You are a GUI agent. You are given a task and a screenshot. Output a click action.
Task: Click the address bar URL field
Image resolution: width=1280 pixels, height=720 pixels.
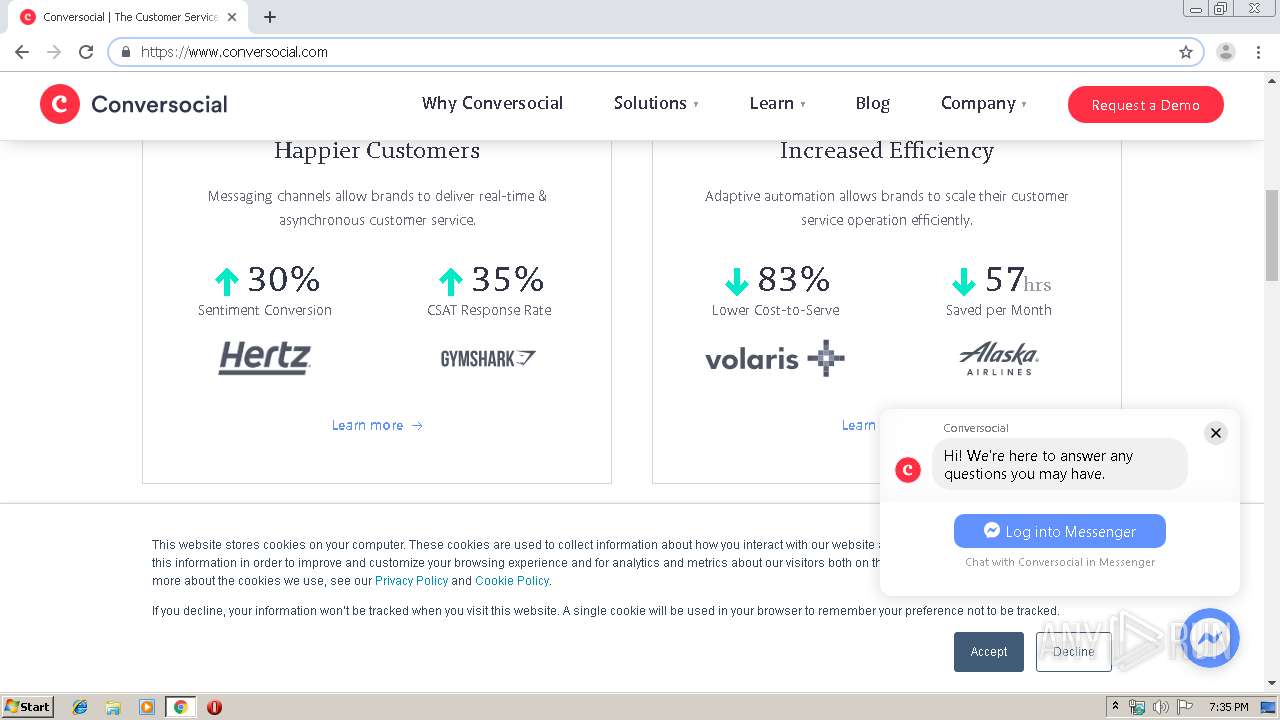(x=640, y=52)
